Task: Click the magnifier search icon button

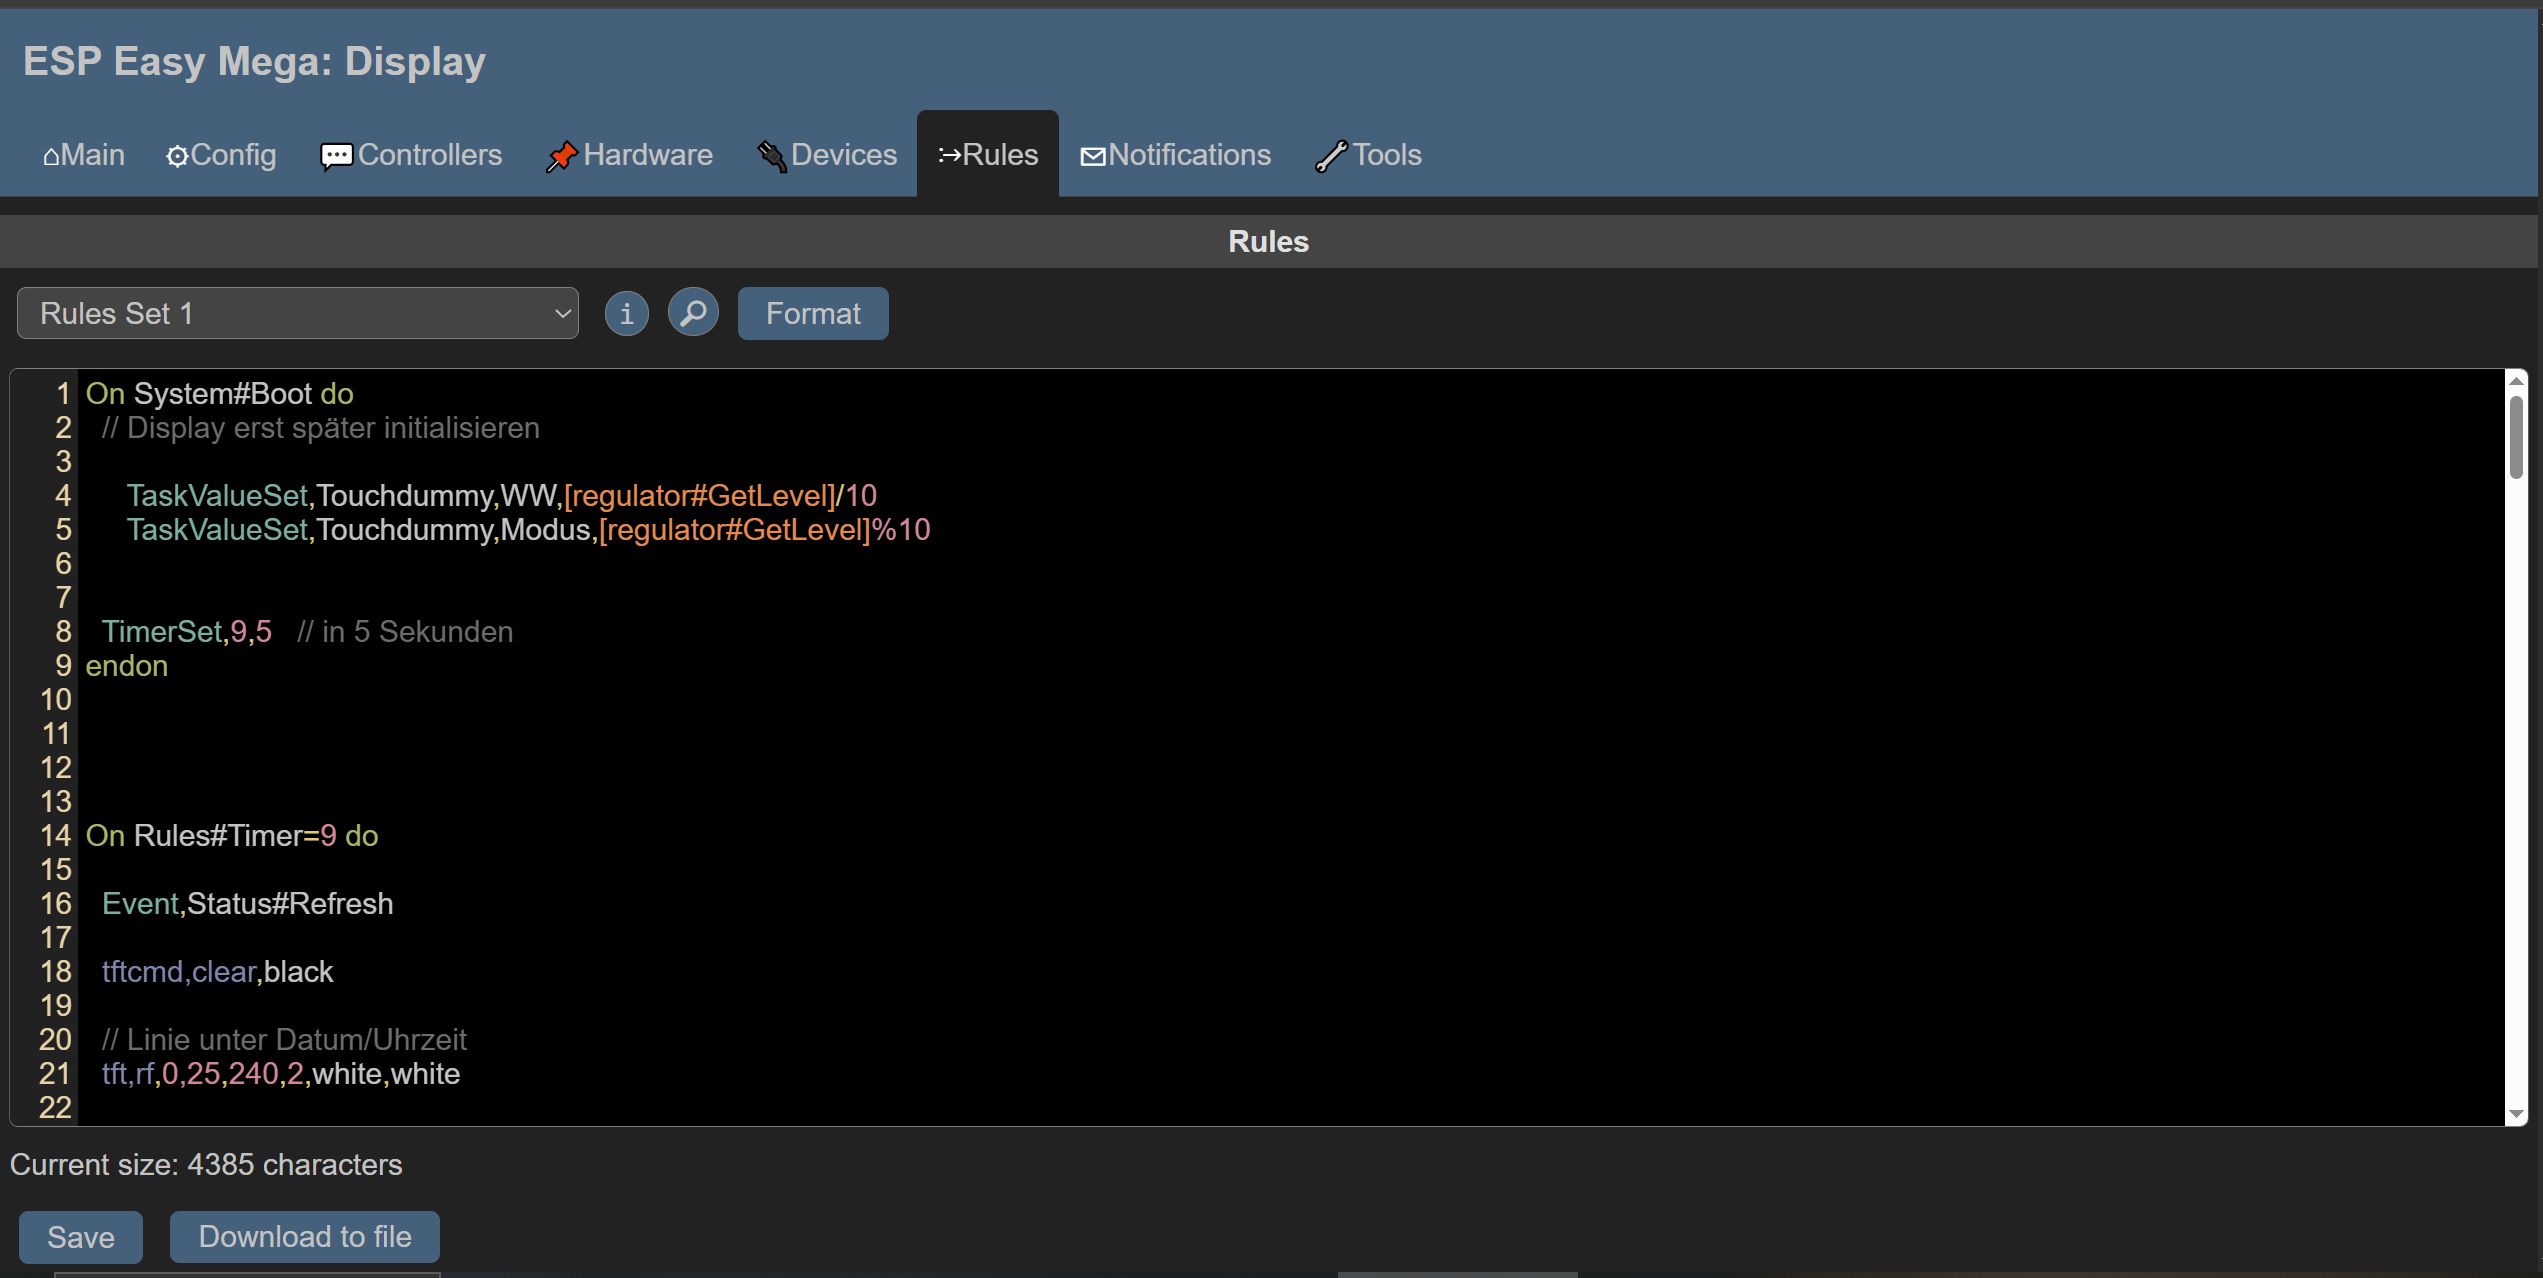Action: [x=693, y=314]
